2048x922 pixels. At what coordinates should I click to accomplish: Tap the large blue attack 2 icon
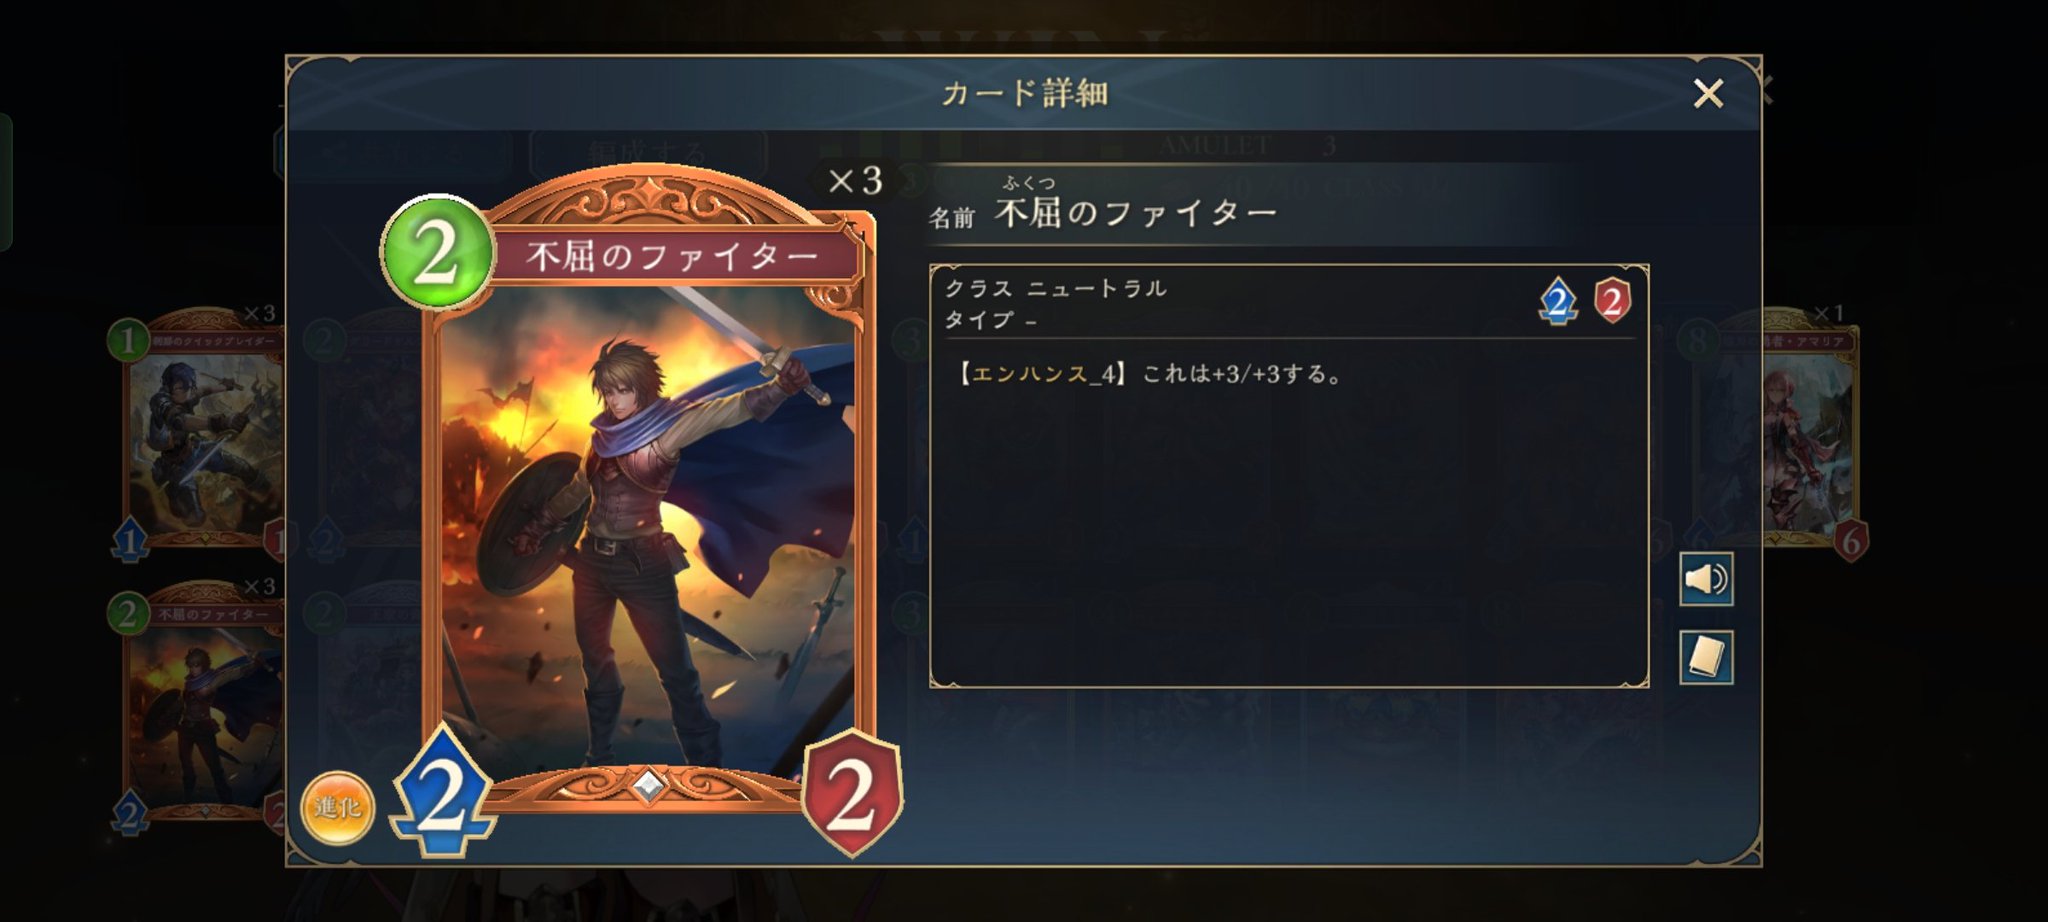coord(443,794)
